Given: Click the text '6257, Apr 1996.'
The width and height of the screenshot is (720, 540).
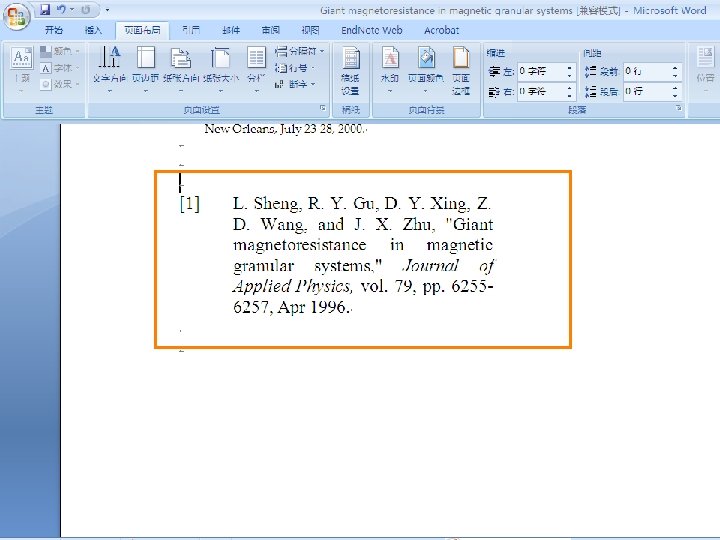Looking at the screenshot, I should pyautogui.click(x=291, y=307).
